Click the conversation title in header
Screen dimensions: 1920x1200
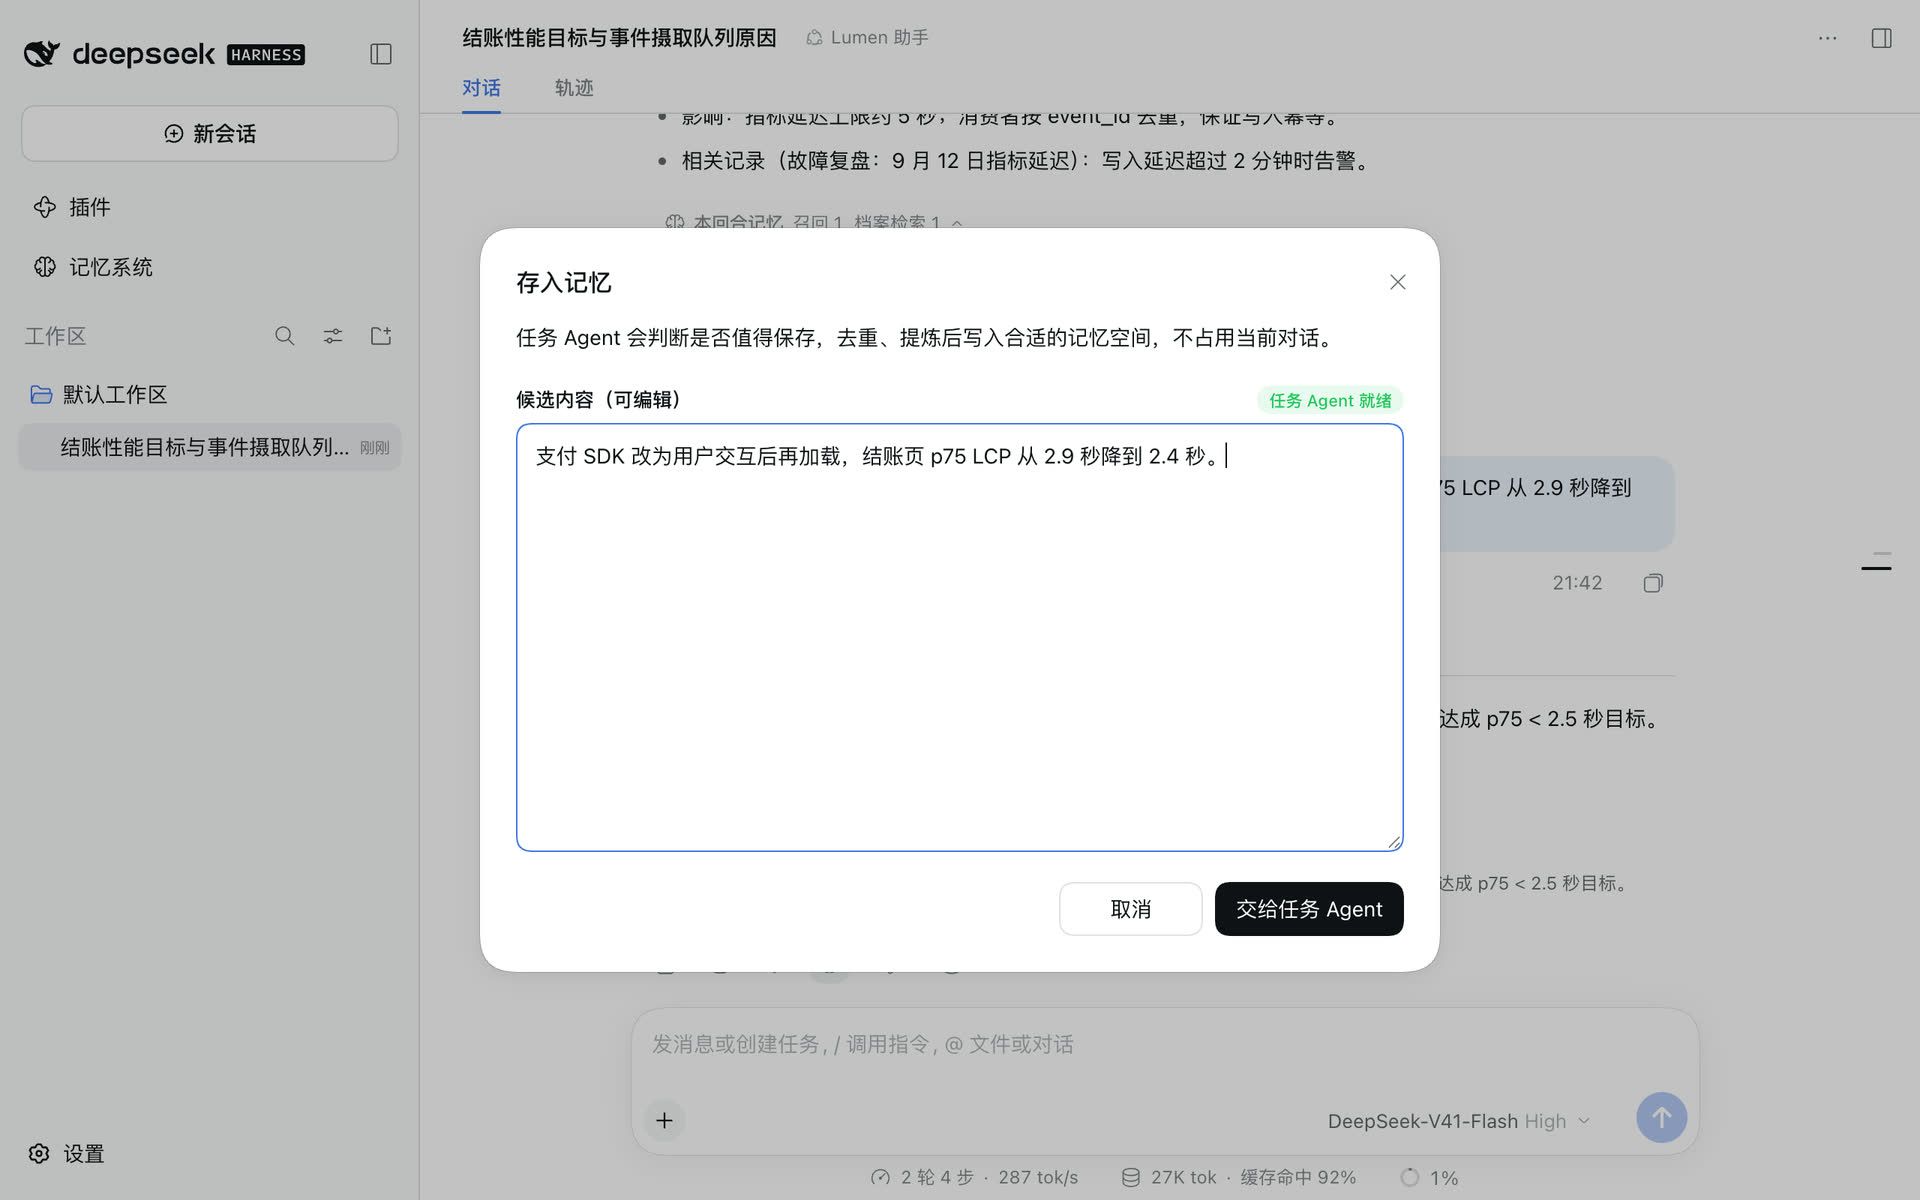tap(619, 37)
